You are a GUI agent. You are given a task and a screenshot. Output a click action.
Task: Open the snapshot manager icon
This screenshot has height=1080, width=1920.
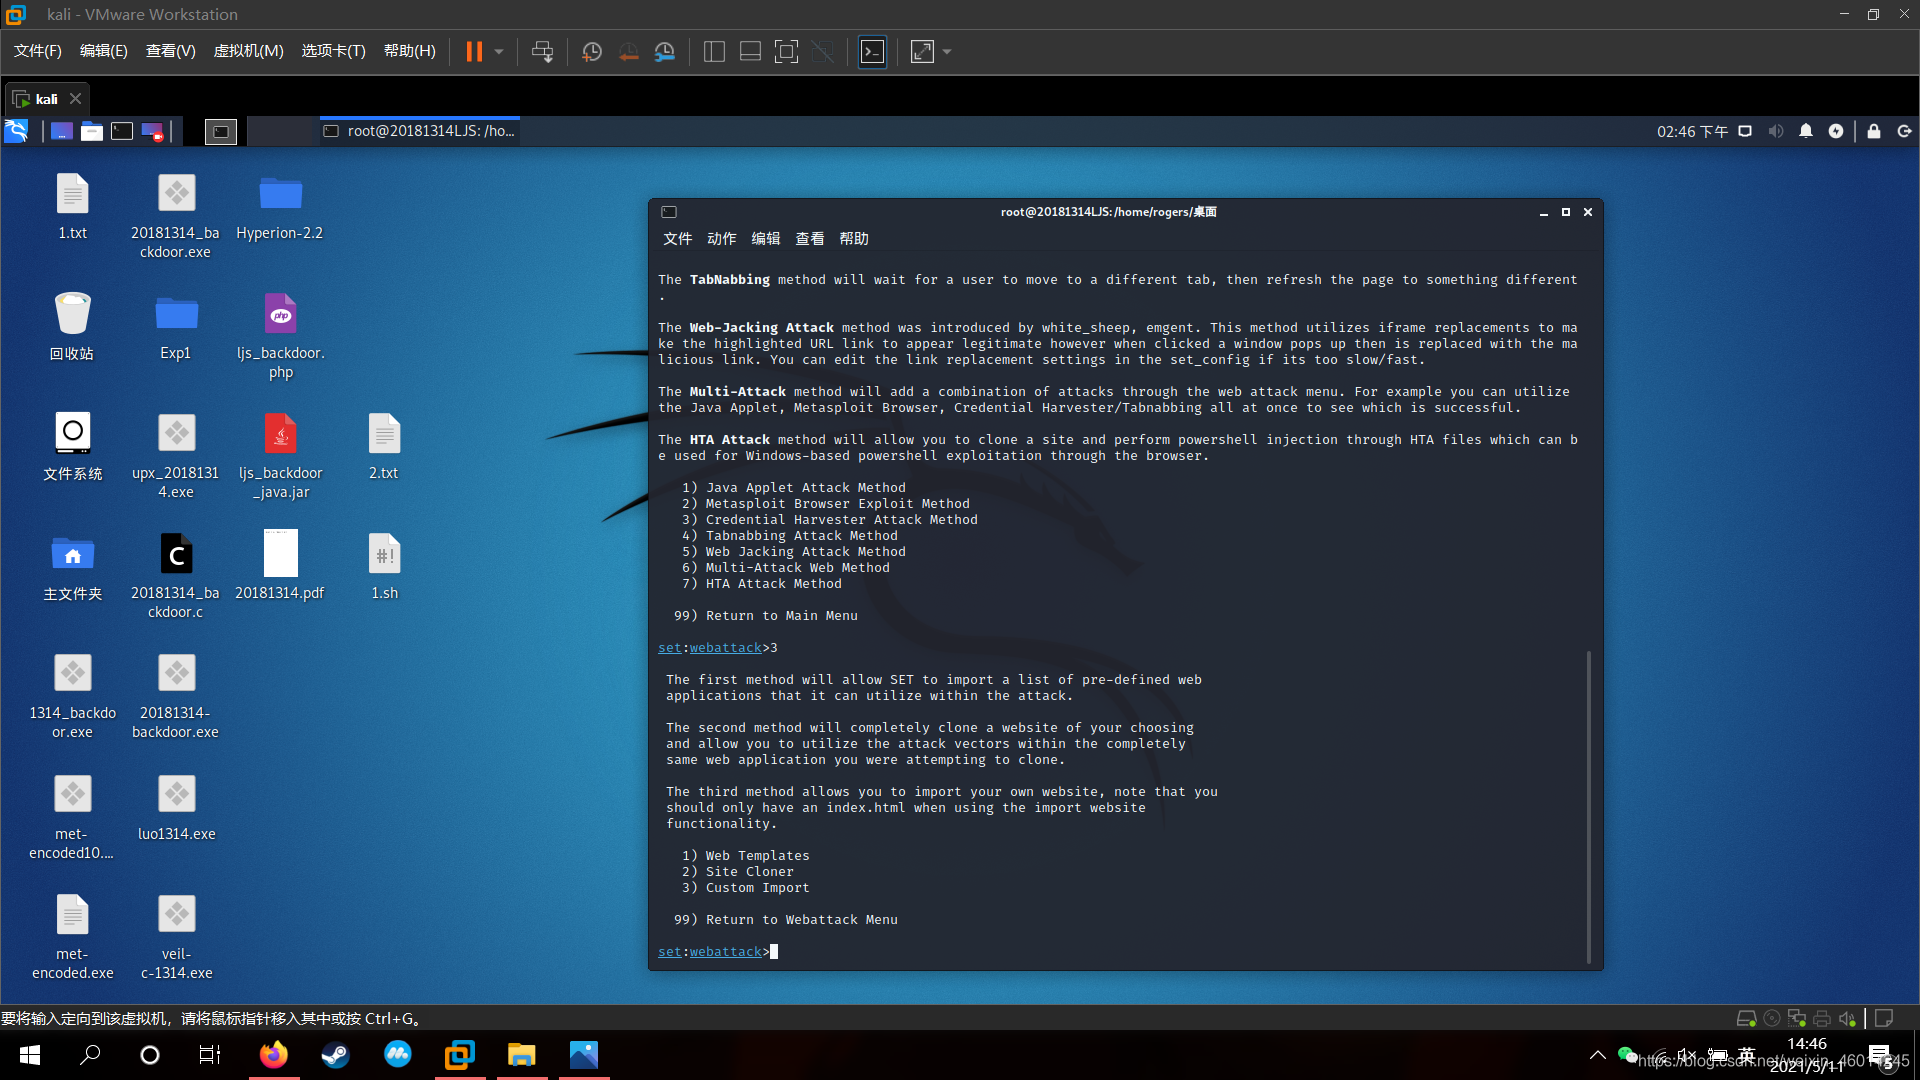(x=665, y=52)
